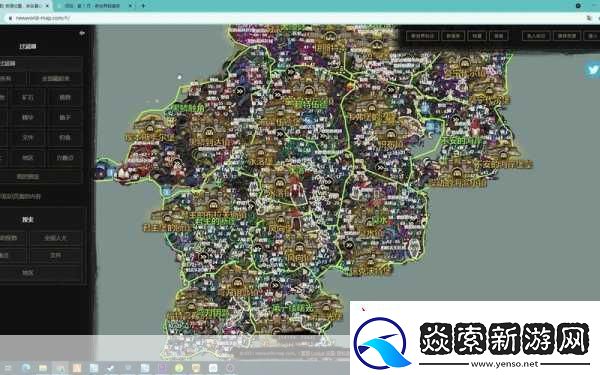
Task: Click the leftmost button in the top map toolbar
Action: coord(422,36)
